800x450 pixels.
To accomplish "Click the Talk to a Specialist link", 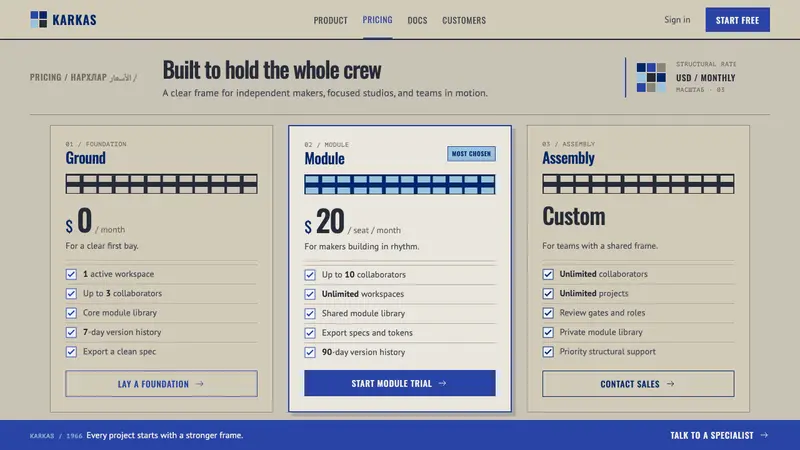I will (719, 435).
